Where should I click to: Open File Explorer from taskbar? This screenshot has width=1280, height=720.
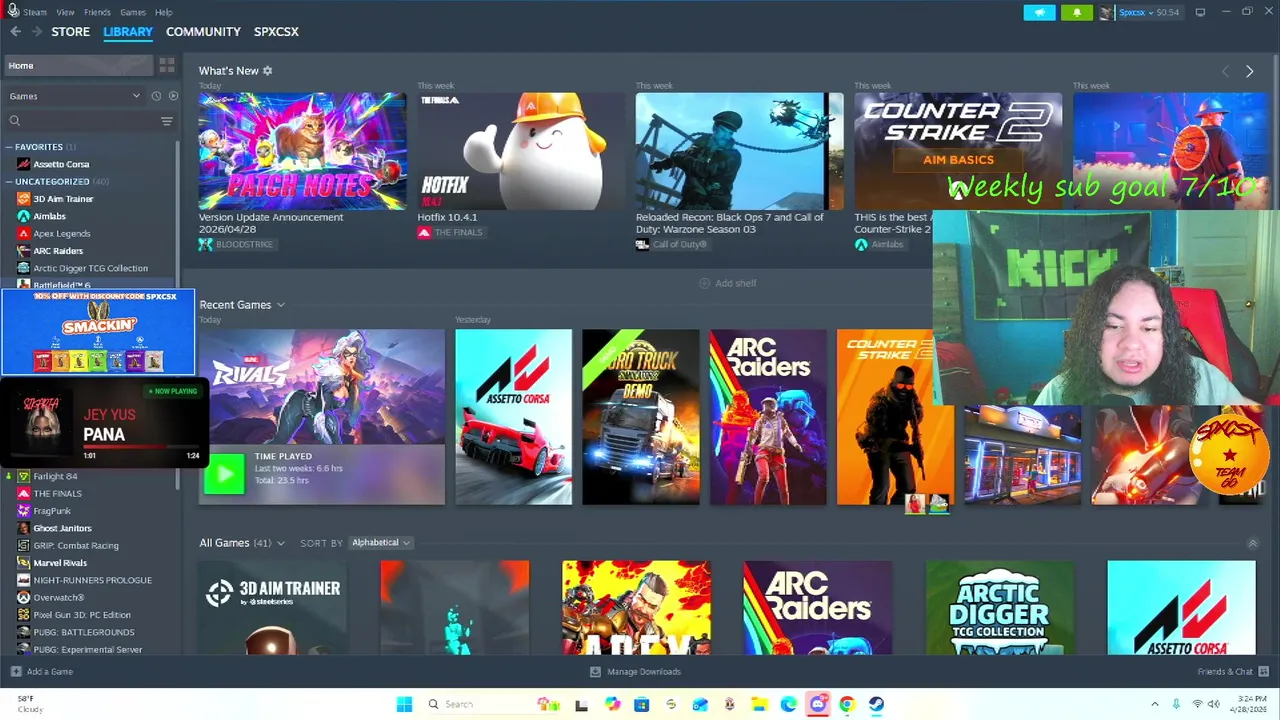click(x=759, y=704)
